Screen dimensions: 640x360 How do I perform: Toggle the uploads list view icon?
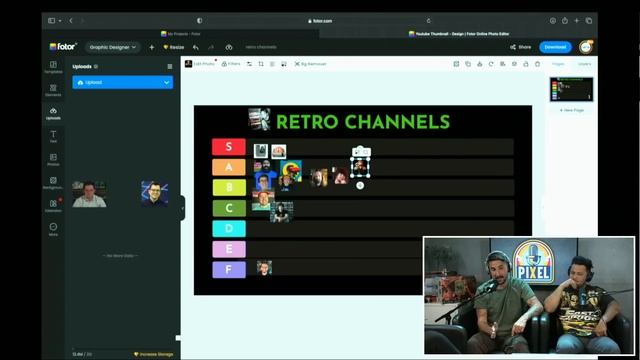(170, 67)
